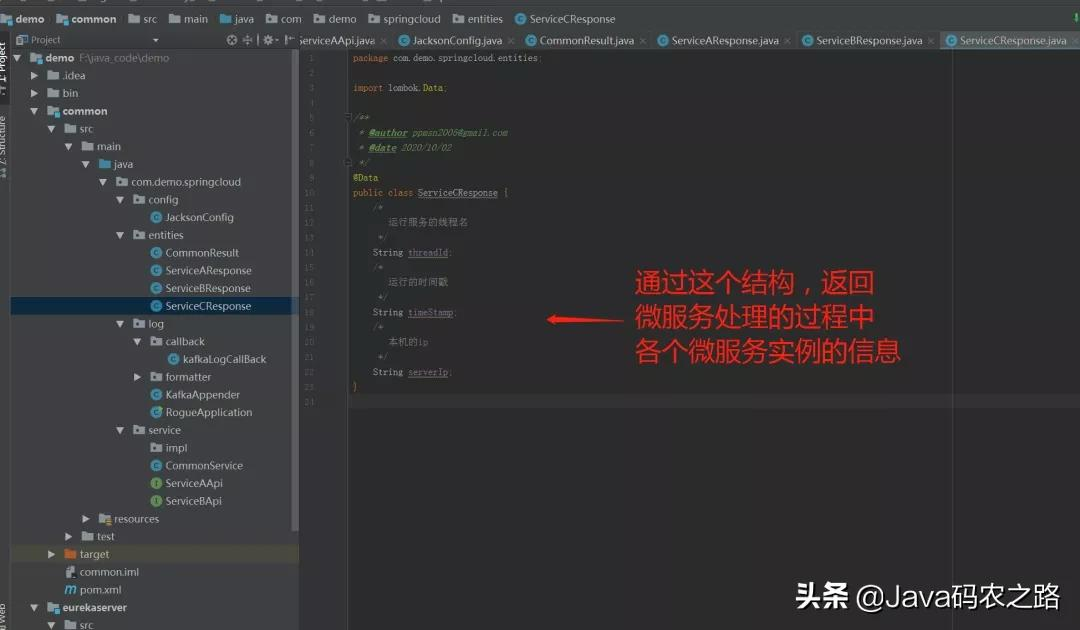Open kafkaLogCallBack class in the tree

(x=224, y=359)
